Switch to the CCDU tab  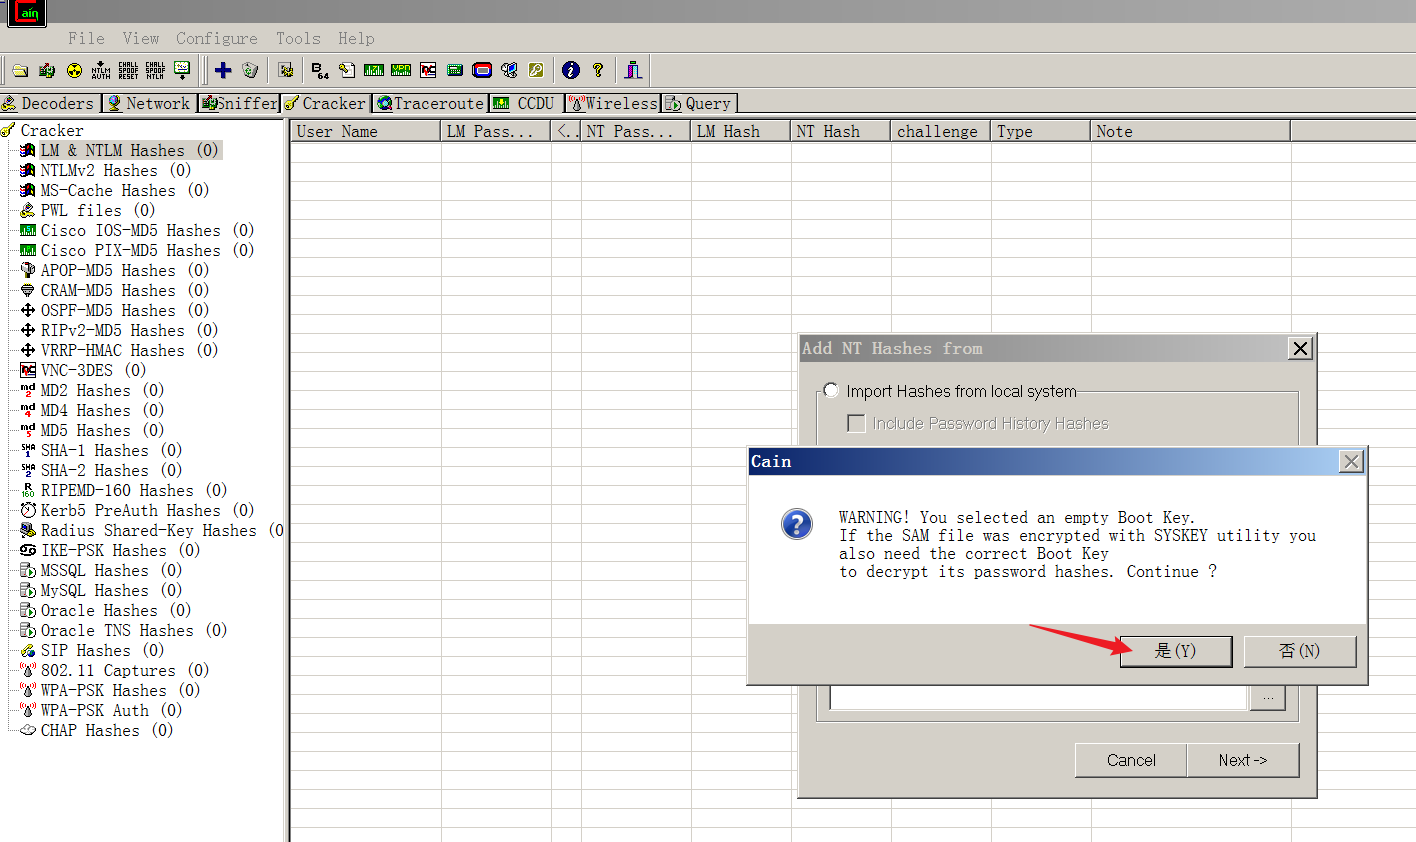525,103
